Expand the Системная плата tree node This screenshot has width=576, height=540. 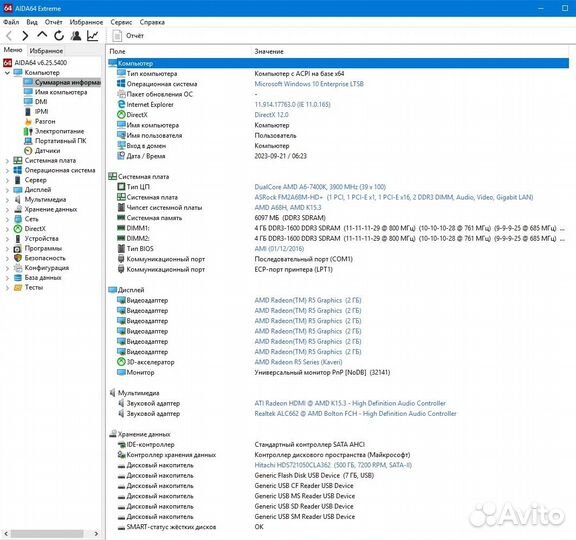[x=7, y=161]
